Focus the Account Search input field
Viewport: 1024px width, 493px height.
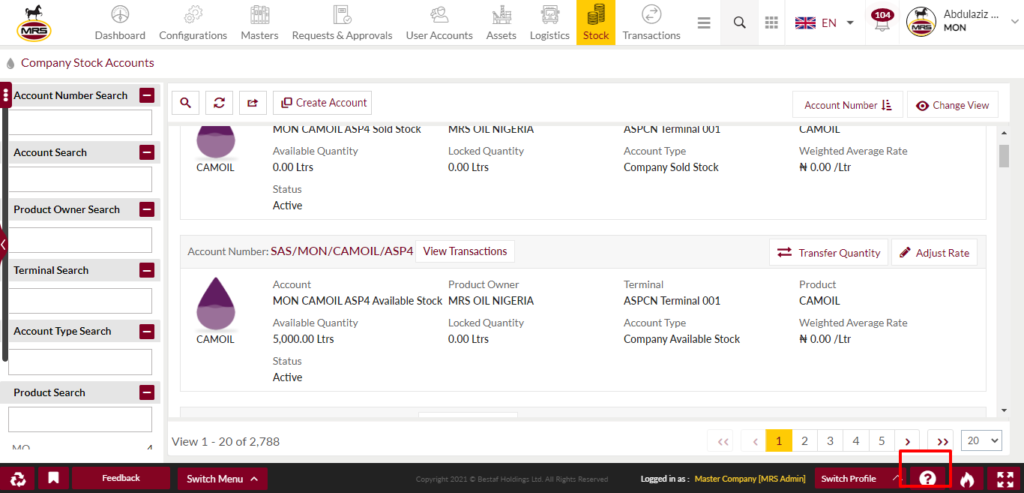coord(80,179)
